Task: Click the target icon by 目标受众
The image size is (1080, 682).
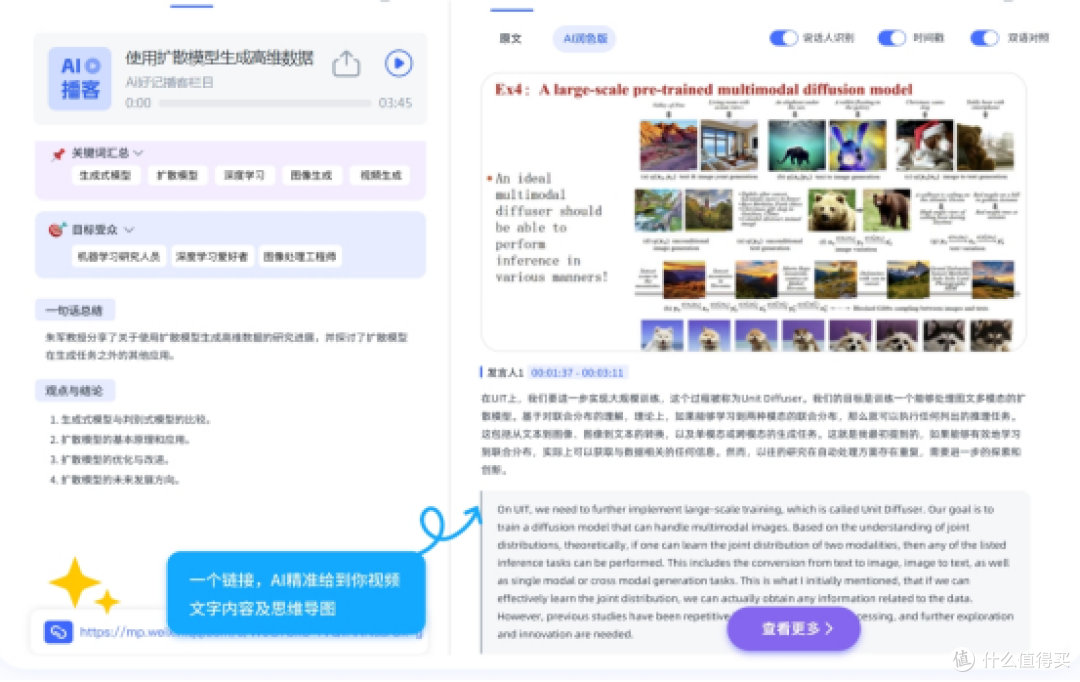Action: point(57,229)
